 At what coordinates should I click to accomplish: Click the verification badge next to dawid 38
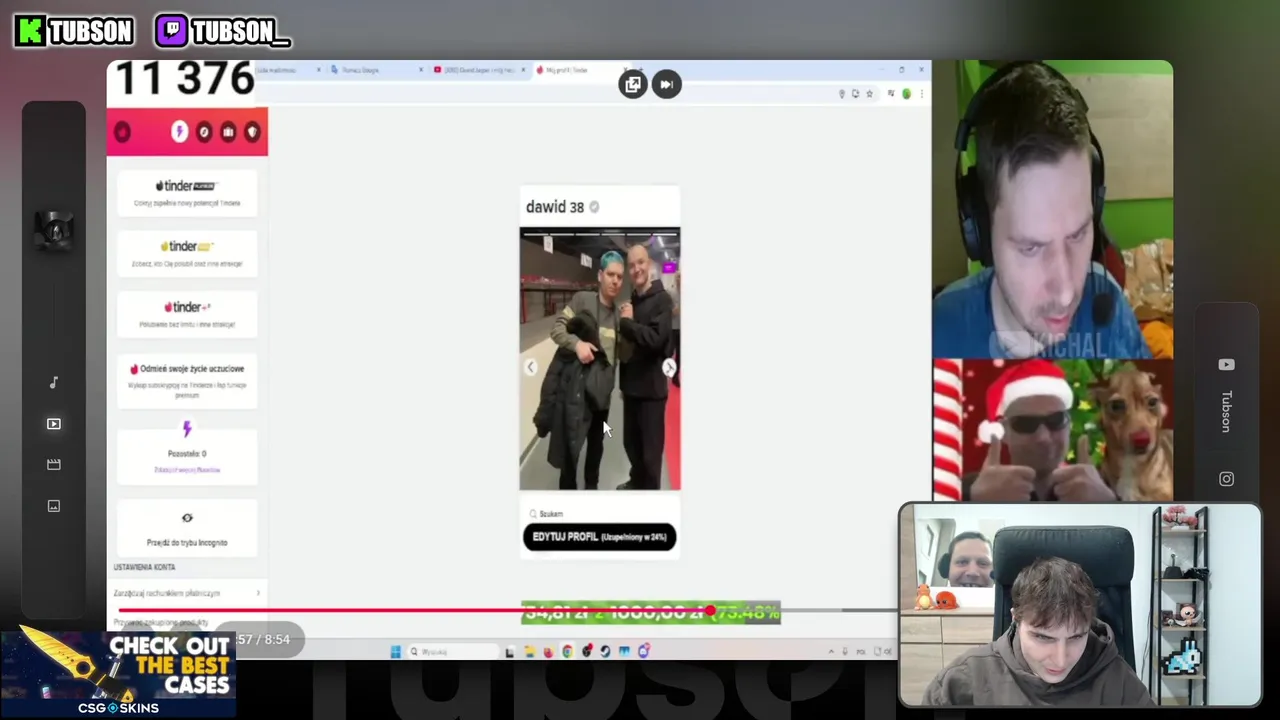point(594,207)
